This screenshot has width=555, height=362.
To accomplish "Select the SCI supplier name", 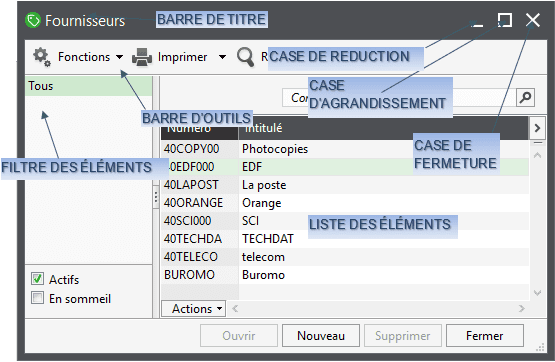I will click(251, 221).
